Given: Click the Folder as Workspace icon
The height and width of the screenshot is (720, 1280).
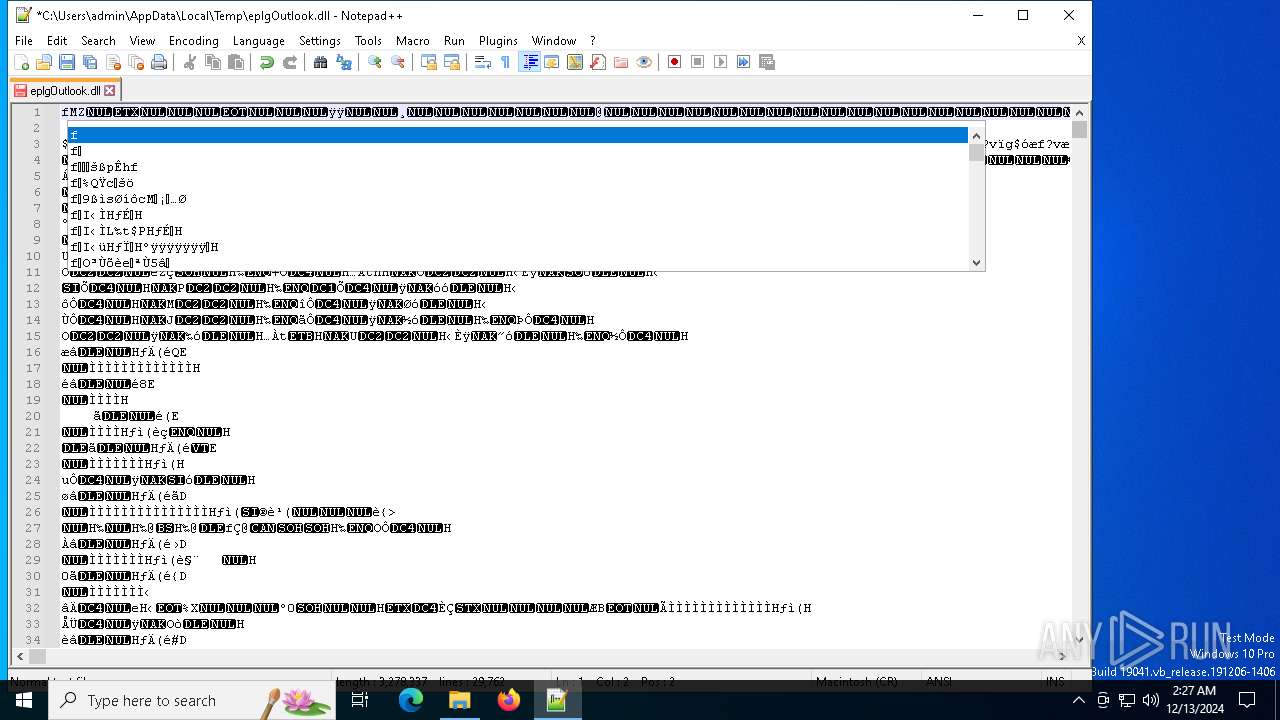Looking at the screenshot, I should tap(621, 62).
